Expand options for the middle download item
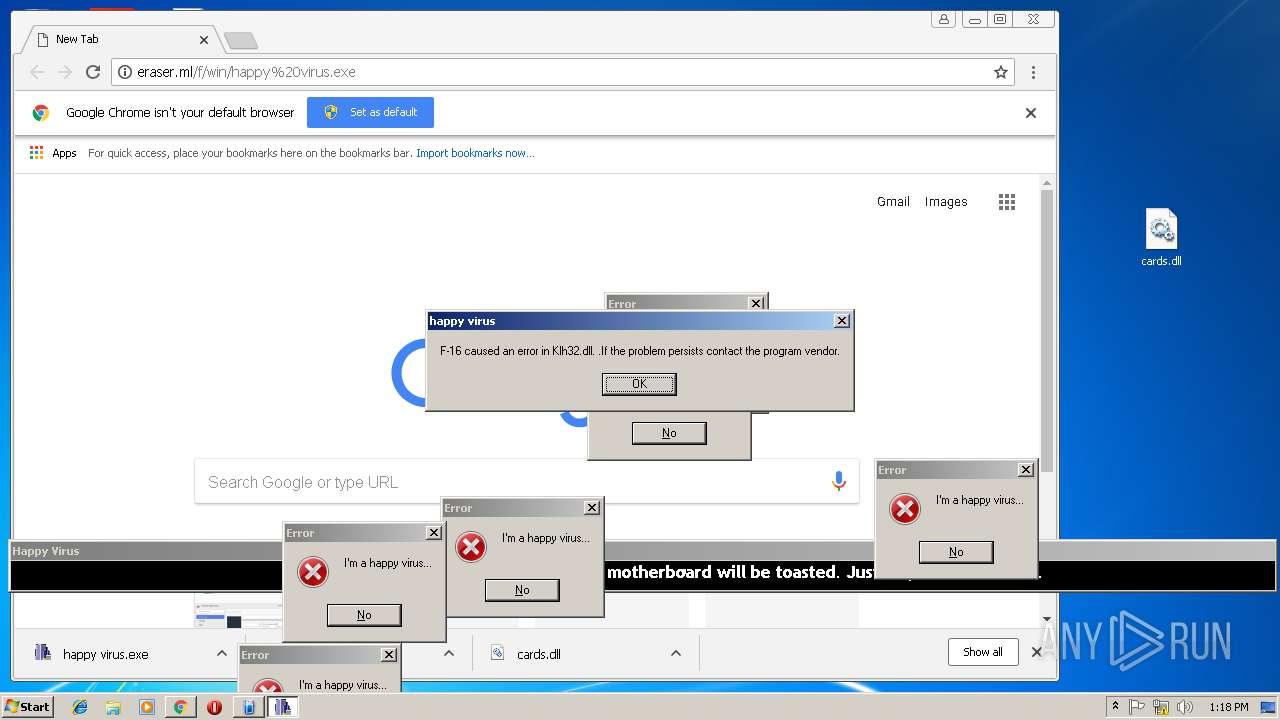This screenshot has height=720, width=1280. tap(449, 654)
